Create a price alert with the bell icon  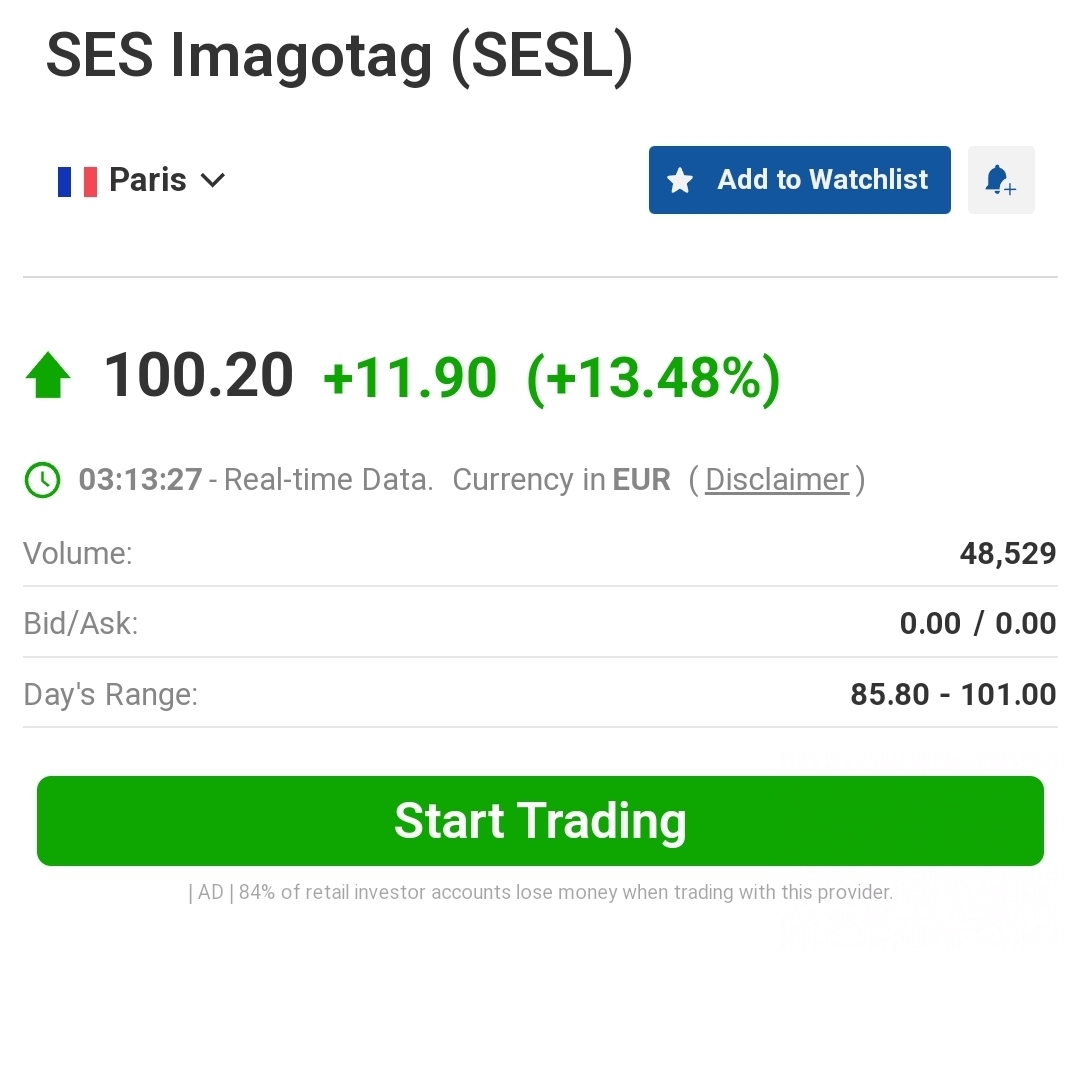pos(1000,181)
